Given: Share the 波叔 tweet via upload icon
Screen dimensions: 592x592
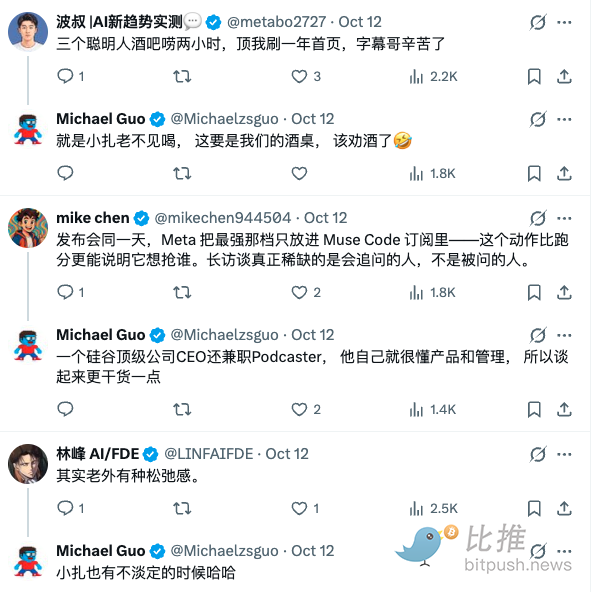Looking at the screenshot, I should pos(564,77).
